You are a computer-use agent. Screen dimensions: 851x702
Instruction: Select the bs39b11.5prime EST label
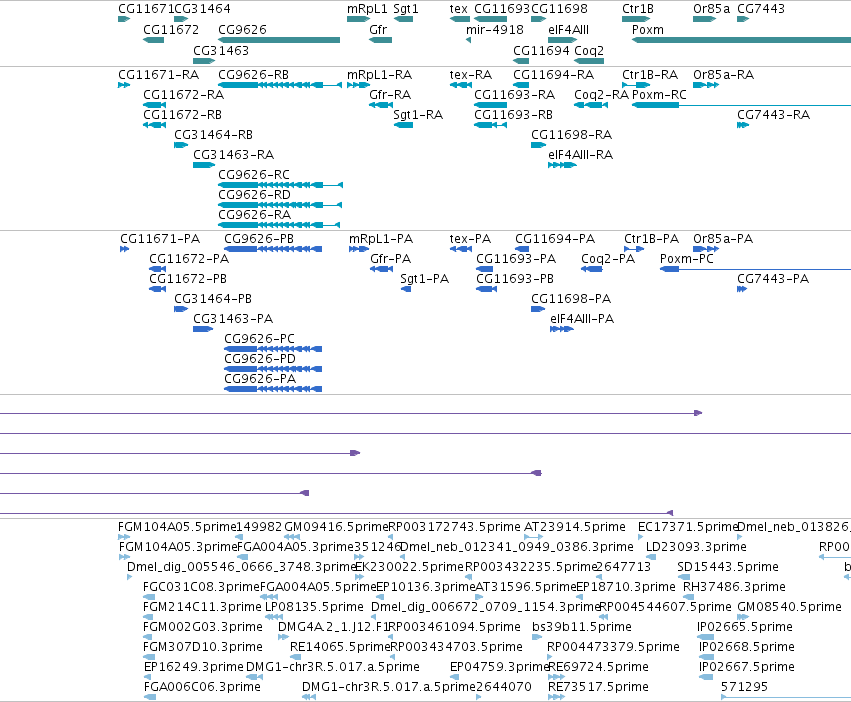click(x=582, y=627)
